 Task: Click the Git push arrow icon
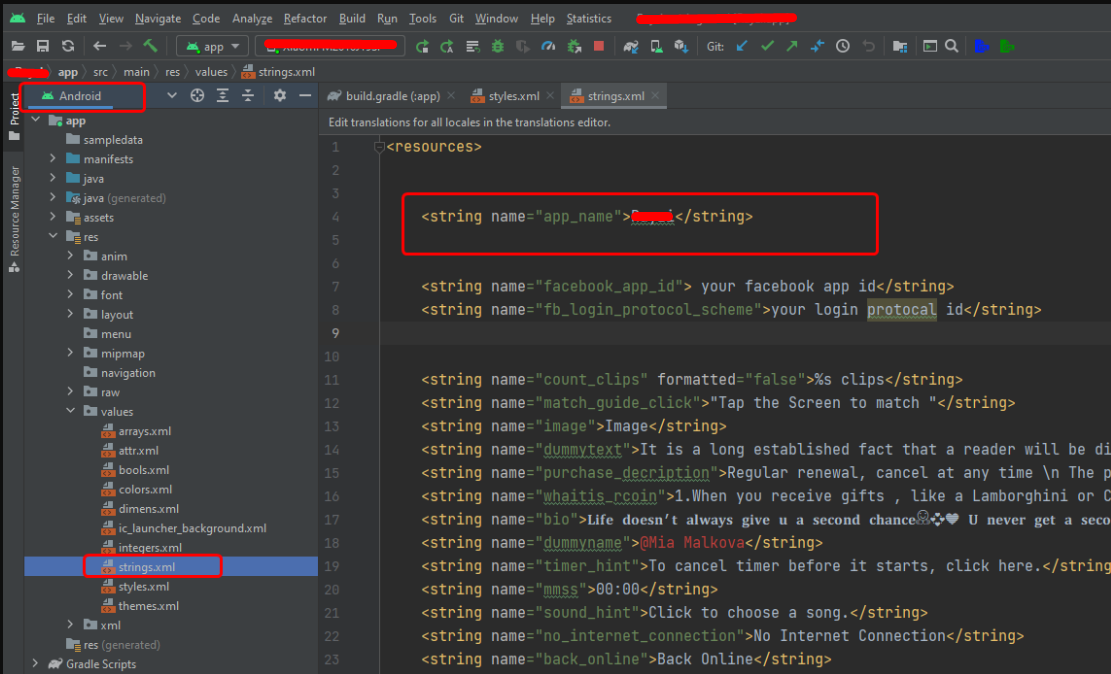792,46
